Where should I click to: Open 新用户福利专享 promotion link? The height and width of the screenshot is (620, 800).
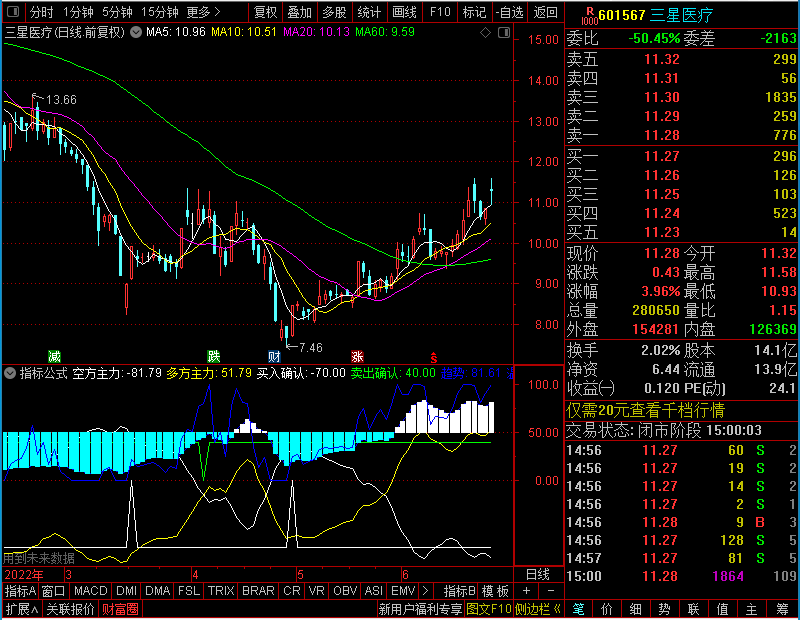(420, 609)
